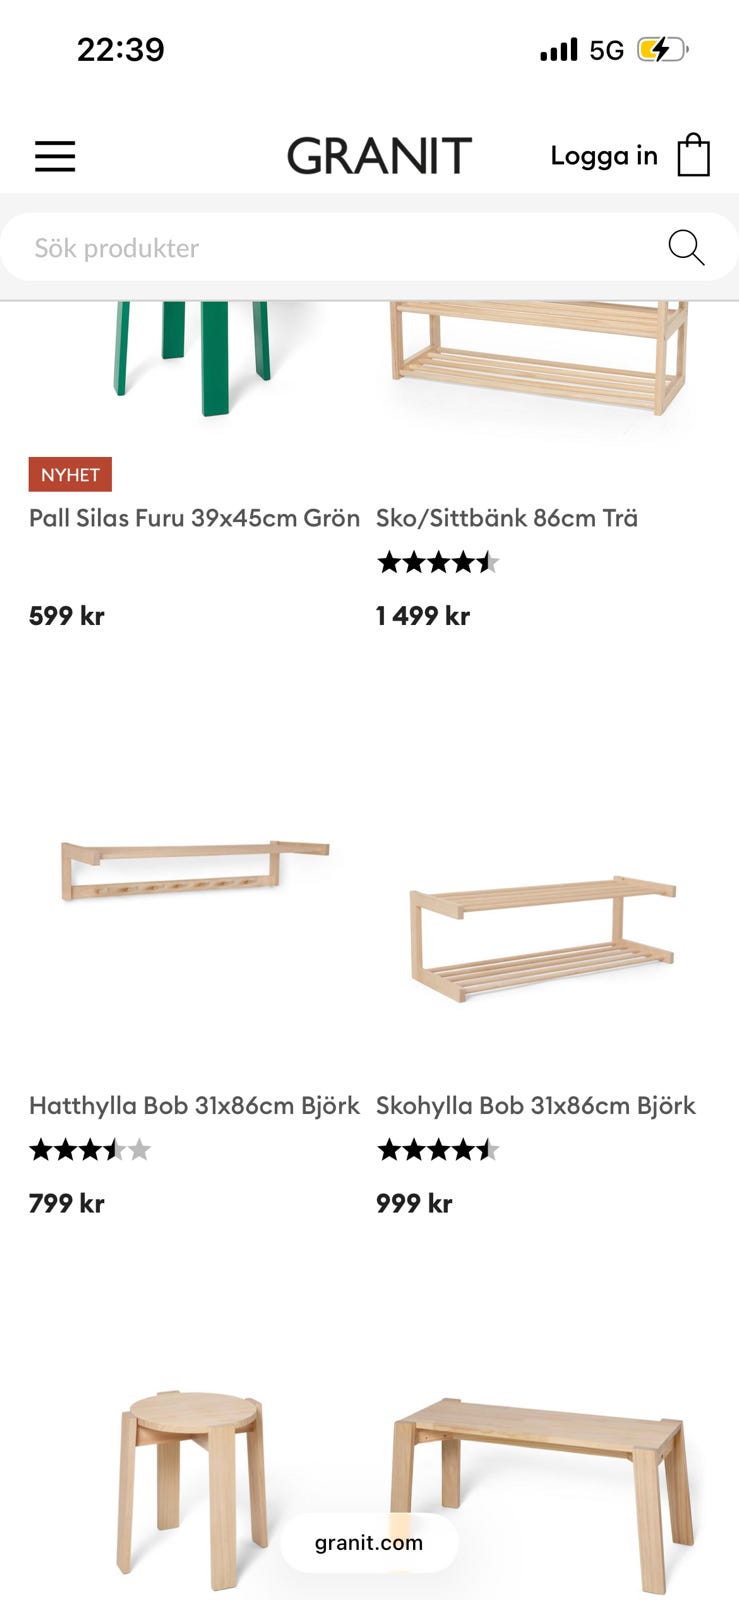Open Hatthylla Bob 31x86cm Björk title
739x1600 pixels.
(x=194, y=1105)
